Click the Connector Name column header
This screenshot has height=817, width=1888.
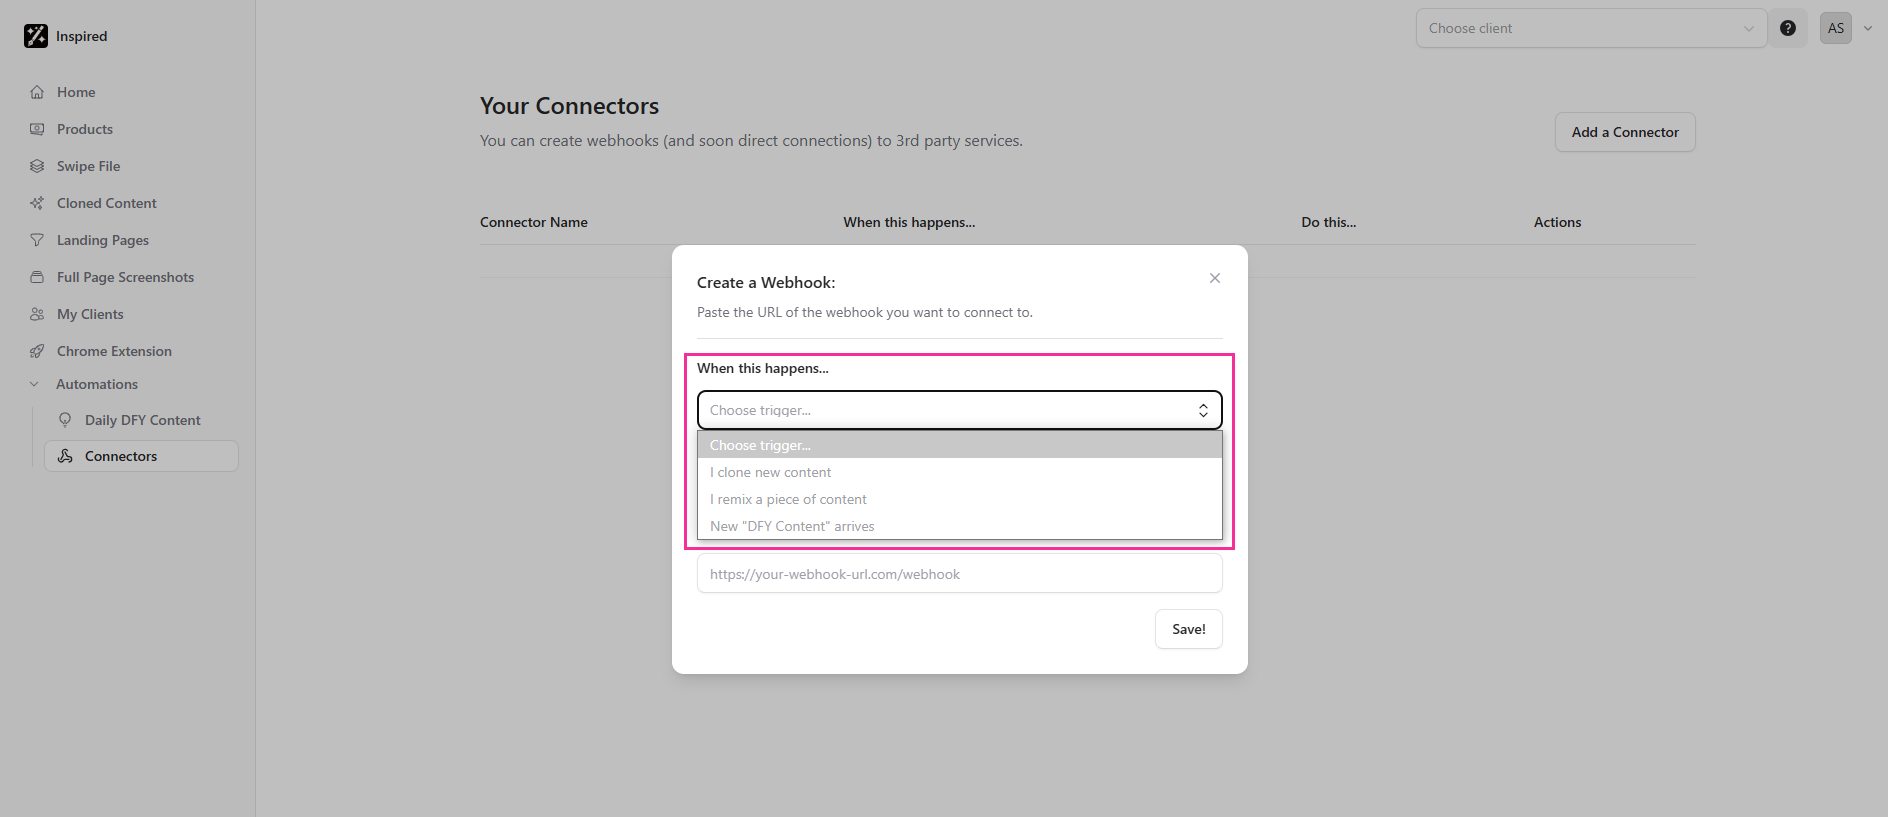pyautogui.click(x=534, y=222)
